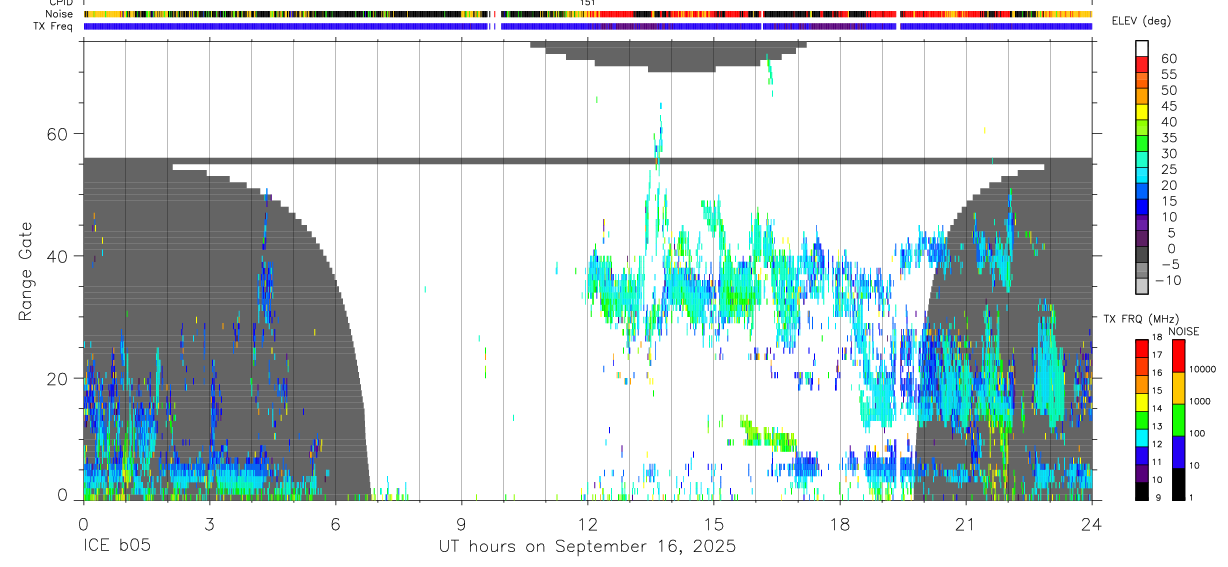Image resolution: width=1228 pixels, height=567 pixels.
Task: Click the 'UT hours on September 16, 2025' axis title
Action: tap(587, 547)
